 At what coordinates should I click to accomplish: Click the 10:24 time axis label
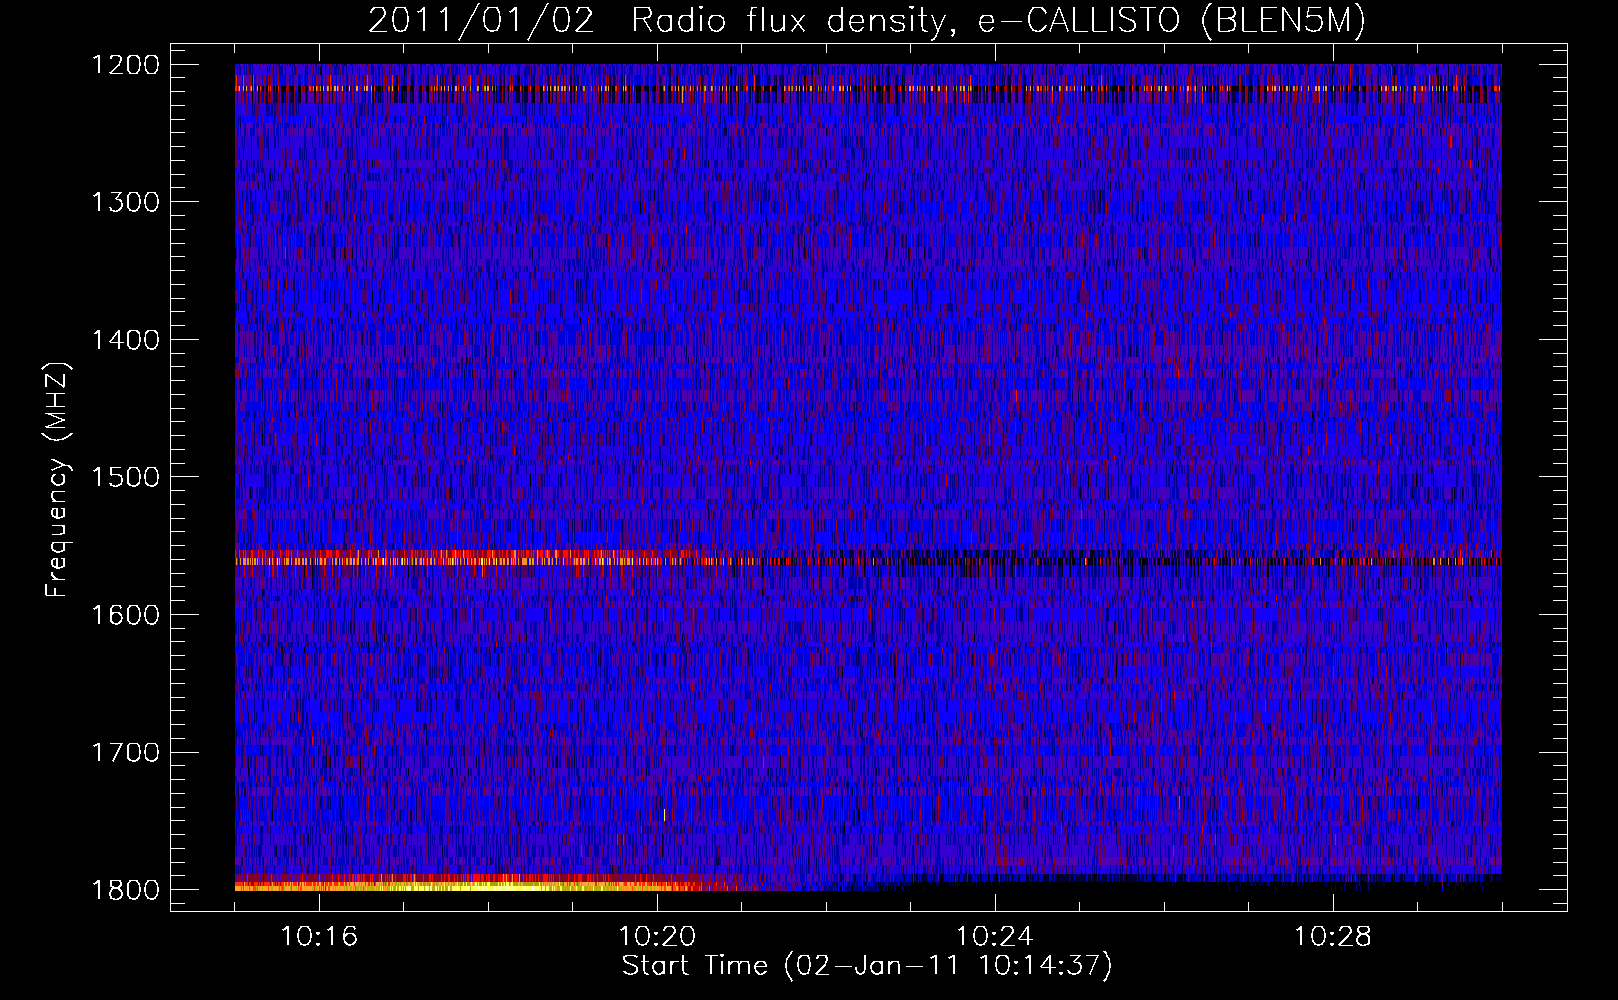995,937
